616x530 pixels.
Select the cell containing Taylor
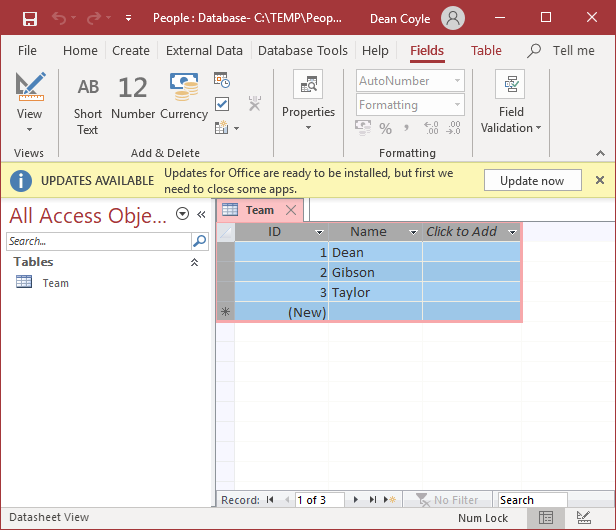click(375, 292)
